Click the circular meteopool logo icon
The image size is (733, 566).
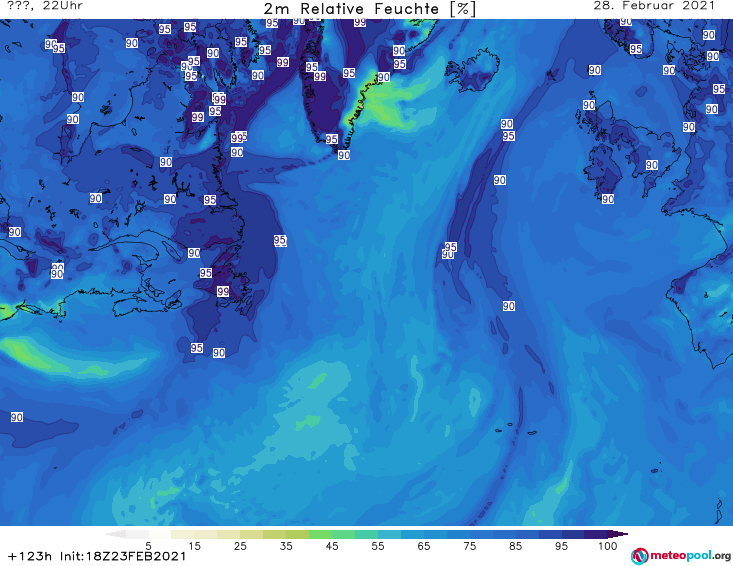(x=639, y=556)
